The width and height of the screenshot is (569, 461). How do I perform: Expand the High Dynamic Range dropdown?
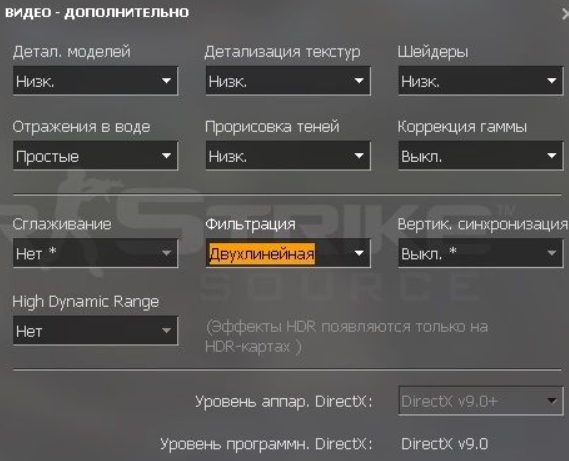tap(95, 330)
